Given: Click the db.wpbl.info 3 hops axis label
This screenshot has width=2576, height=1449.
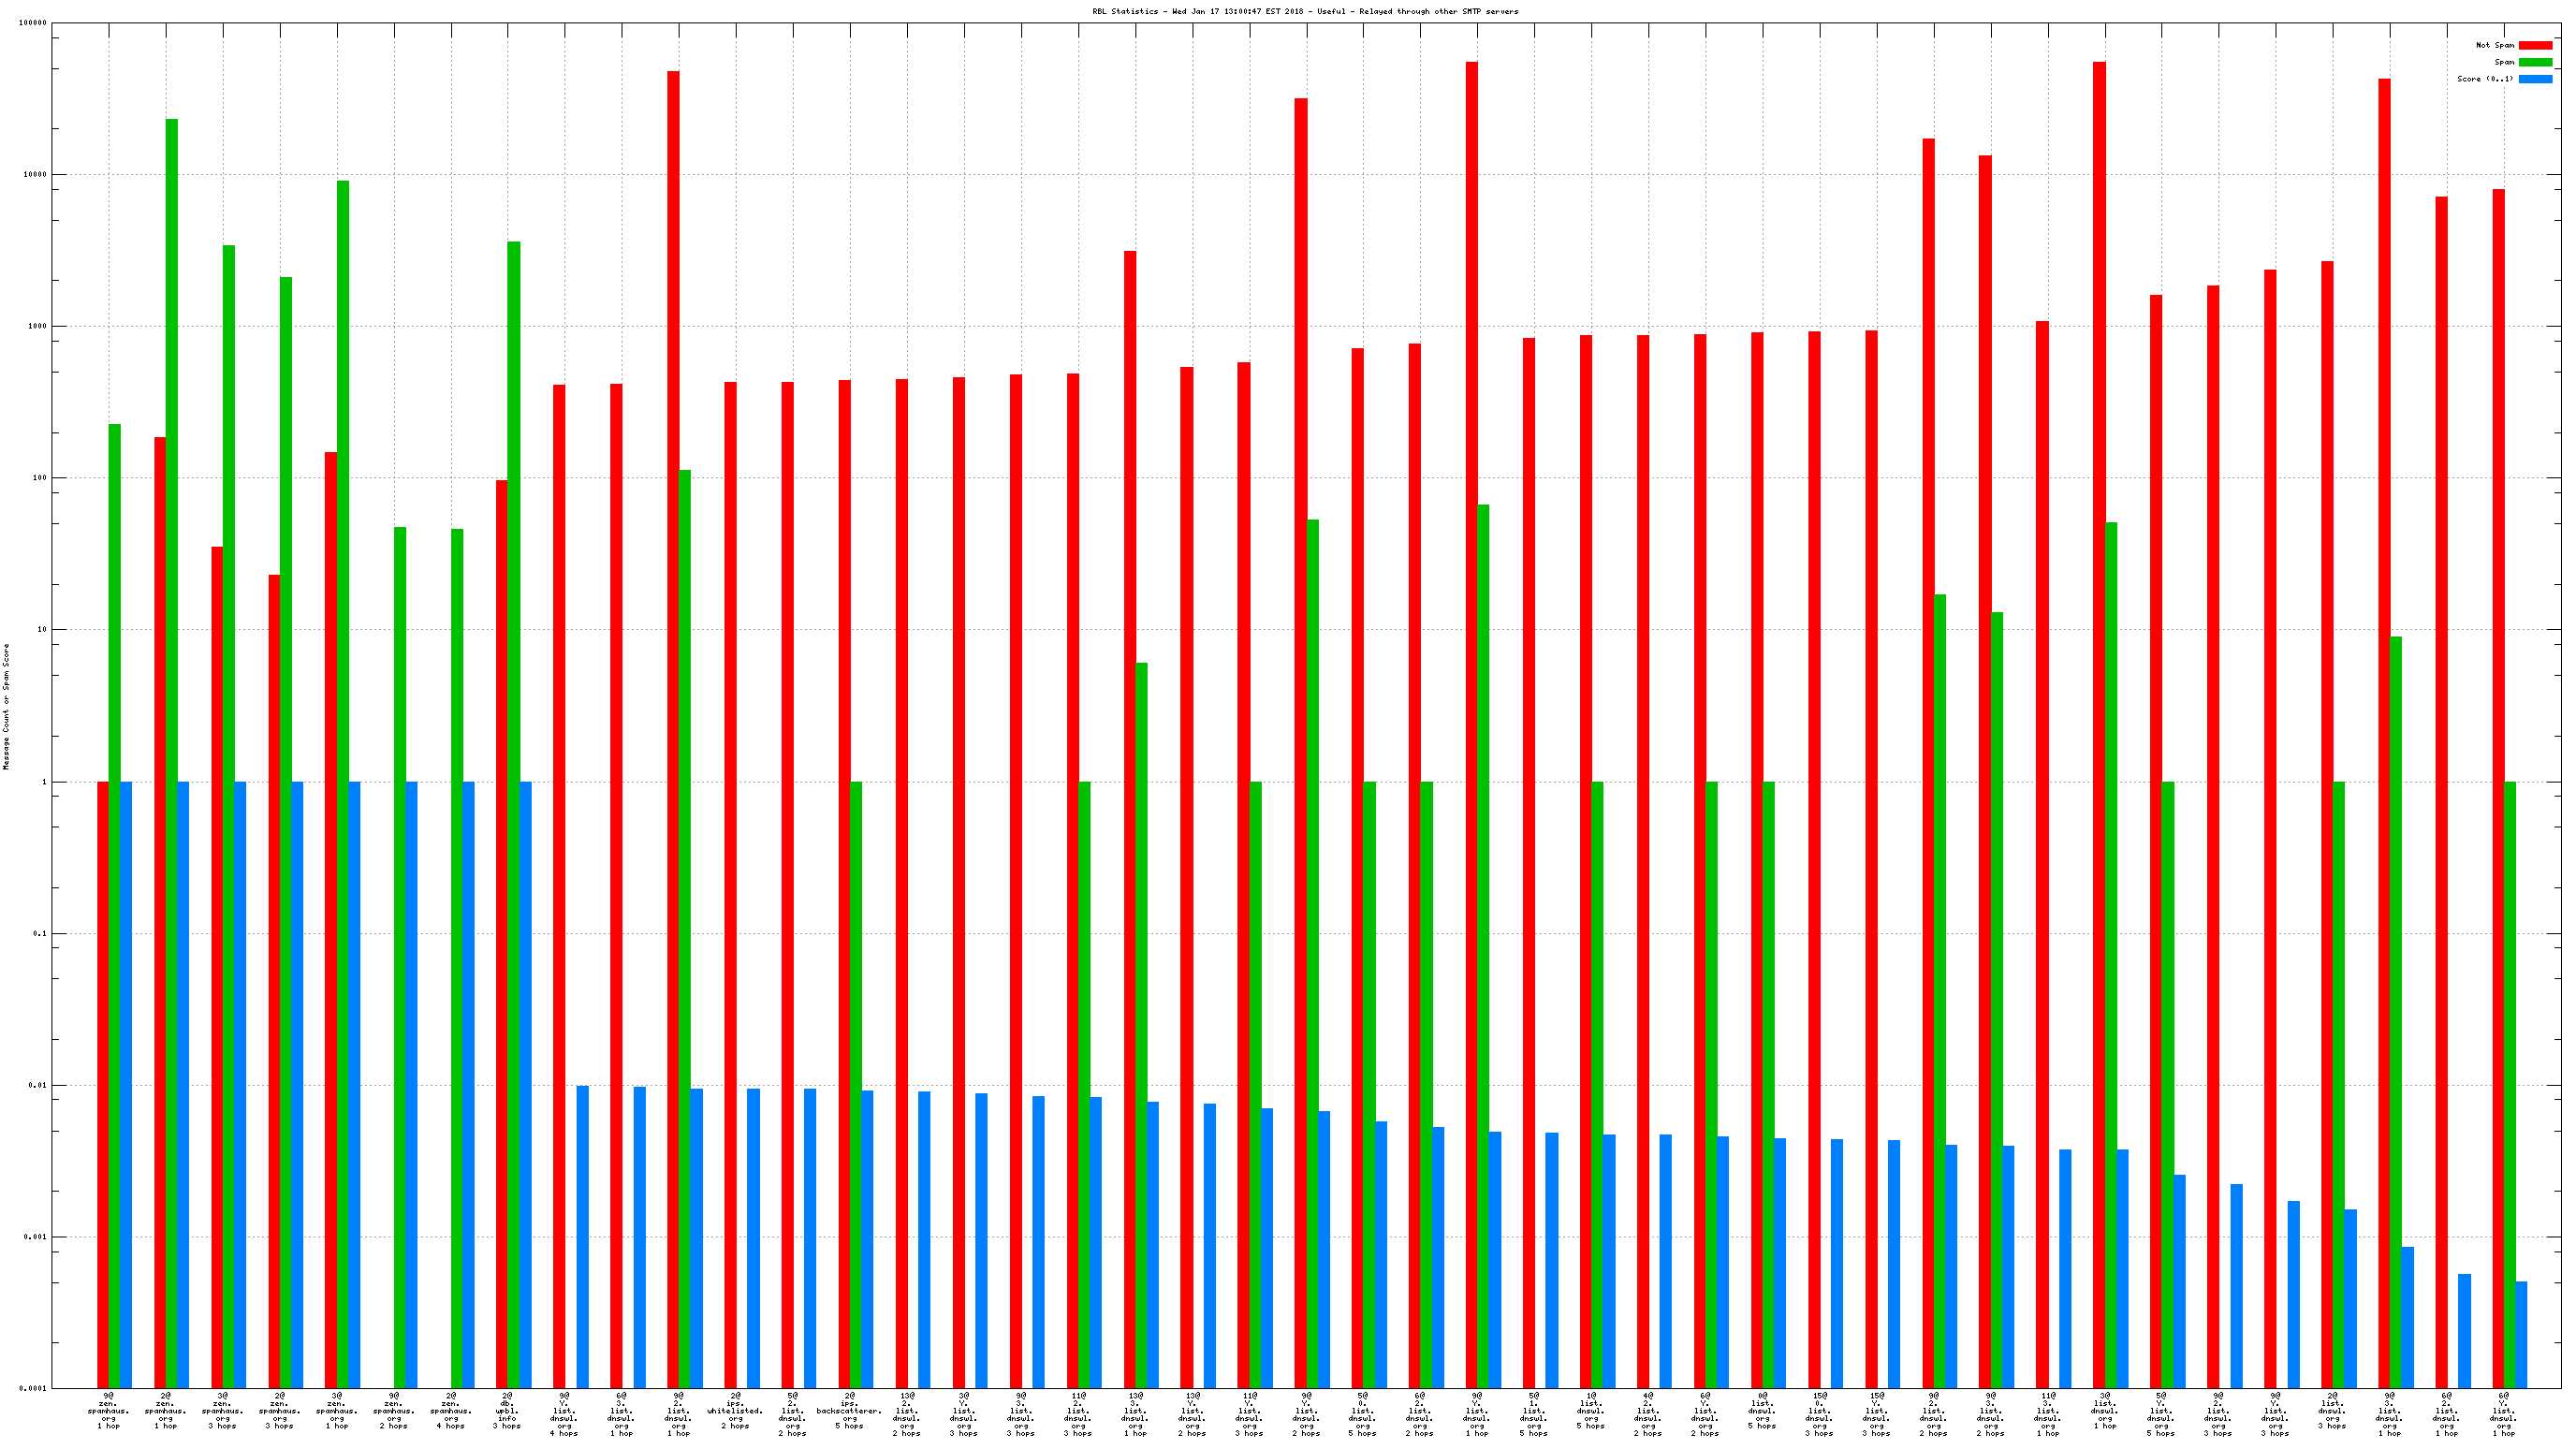Looking at the screenshot, I should pyautogui.click(x=507, y=1410).
